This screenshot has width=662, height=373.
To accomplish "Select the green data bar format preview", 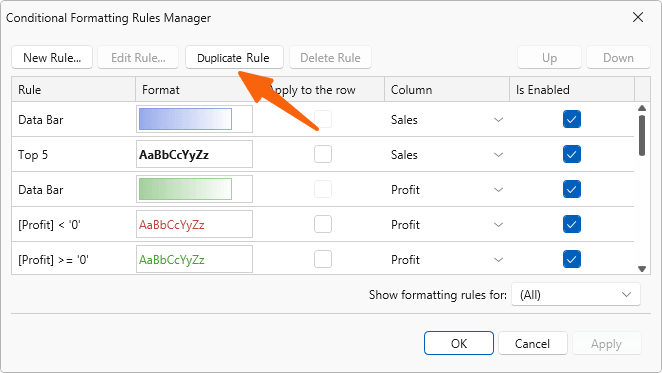I will (194, 189).
